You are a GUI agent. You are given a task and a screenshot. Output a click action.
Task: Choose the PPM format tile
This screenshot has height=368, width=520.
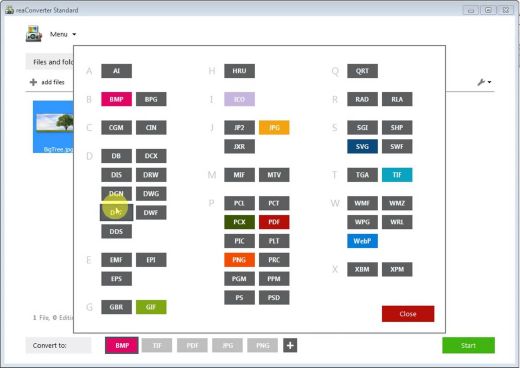(274, 279)
